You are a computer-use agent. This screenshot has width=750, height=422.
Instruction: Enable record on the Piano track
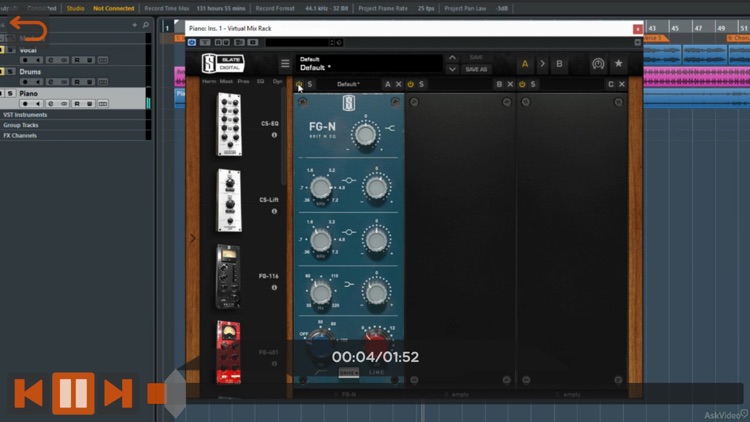[x=25, y=104]
